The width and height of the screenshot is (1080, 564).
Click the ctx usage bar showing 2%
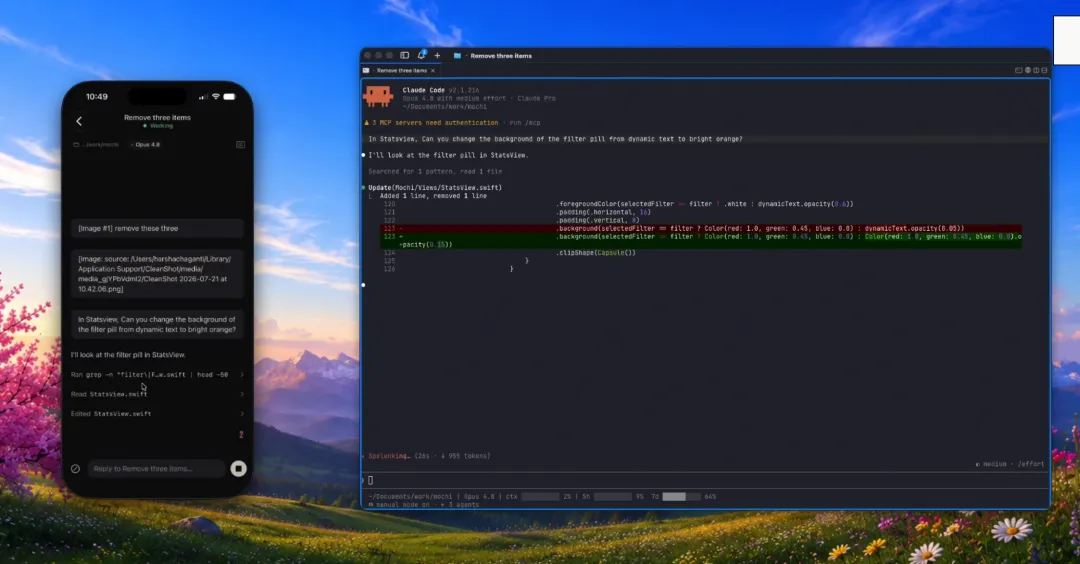click(540, 497)
